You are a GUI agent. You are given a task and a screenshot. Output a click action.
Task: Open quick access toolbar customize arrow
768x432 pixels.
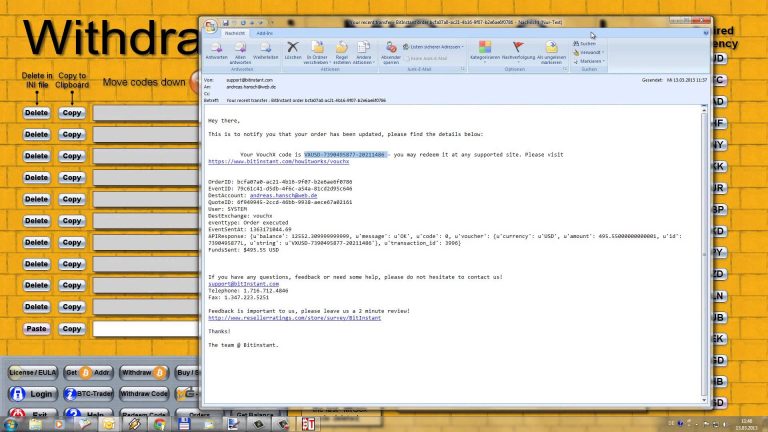click(x=271, y=23)
